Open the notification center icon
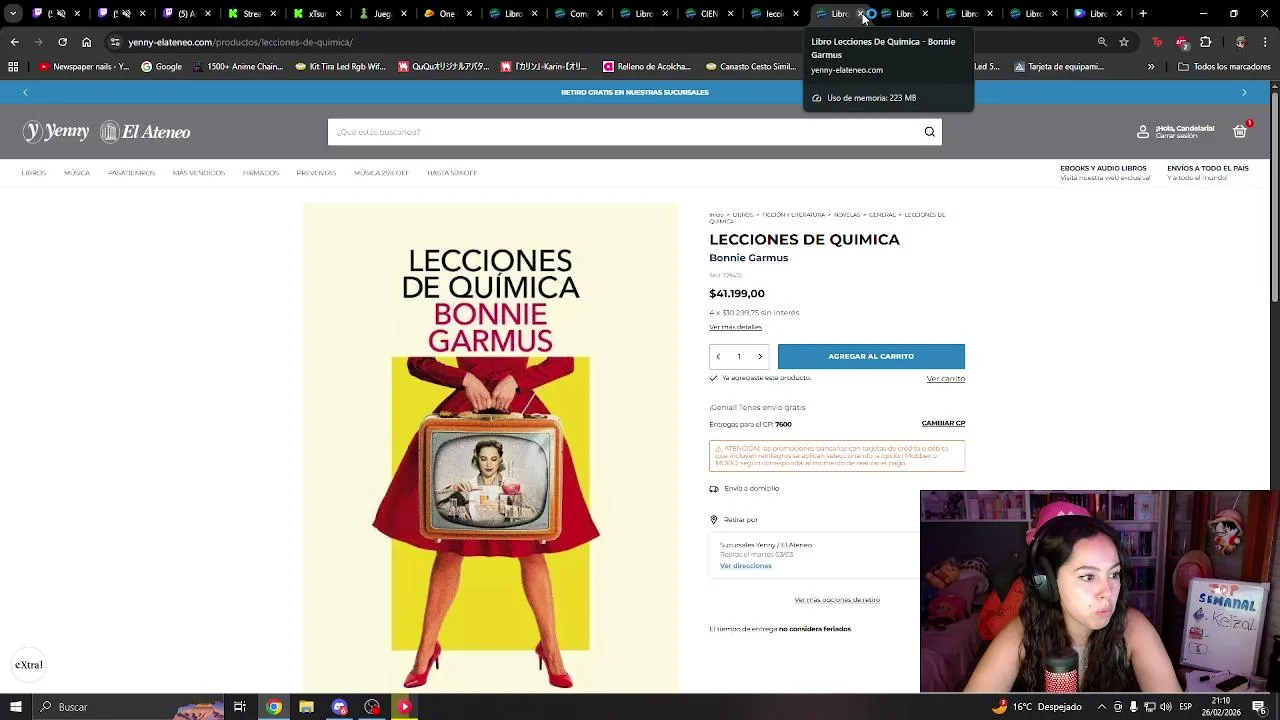Image resolution: width=1280 pixels, height=720 pixels. pyautogui.click(x=1259, y=707)
